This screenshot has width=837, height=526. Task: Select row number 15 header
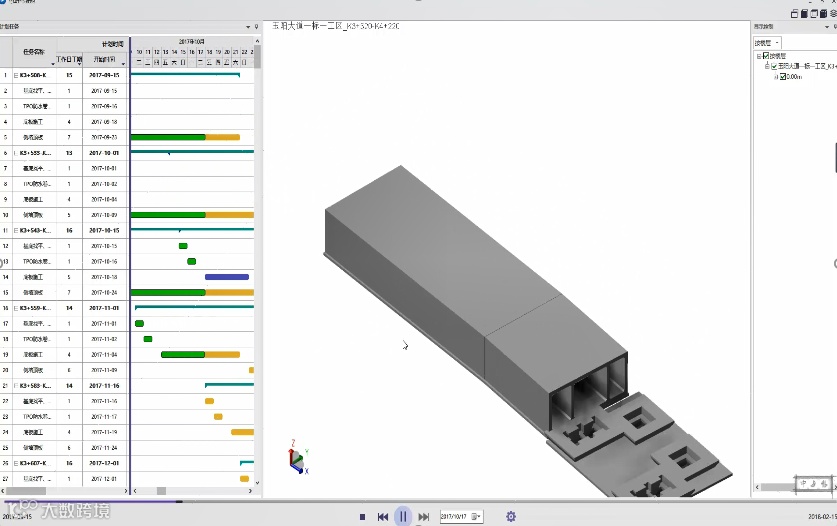click(x=6, y=293)
